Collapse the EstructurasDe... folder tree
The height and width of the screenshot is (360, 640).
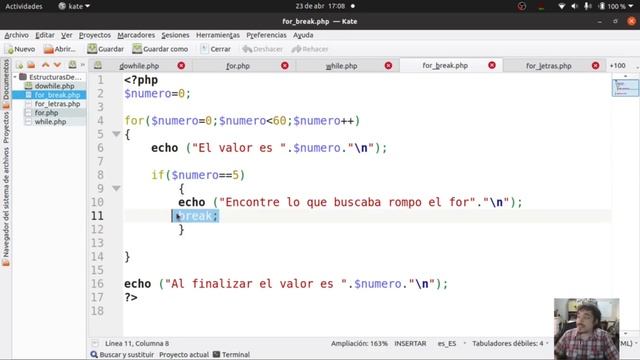[15, 77]
